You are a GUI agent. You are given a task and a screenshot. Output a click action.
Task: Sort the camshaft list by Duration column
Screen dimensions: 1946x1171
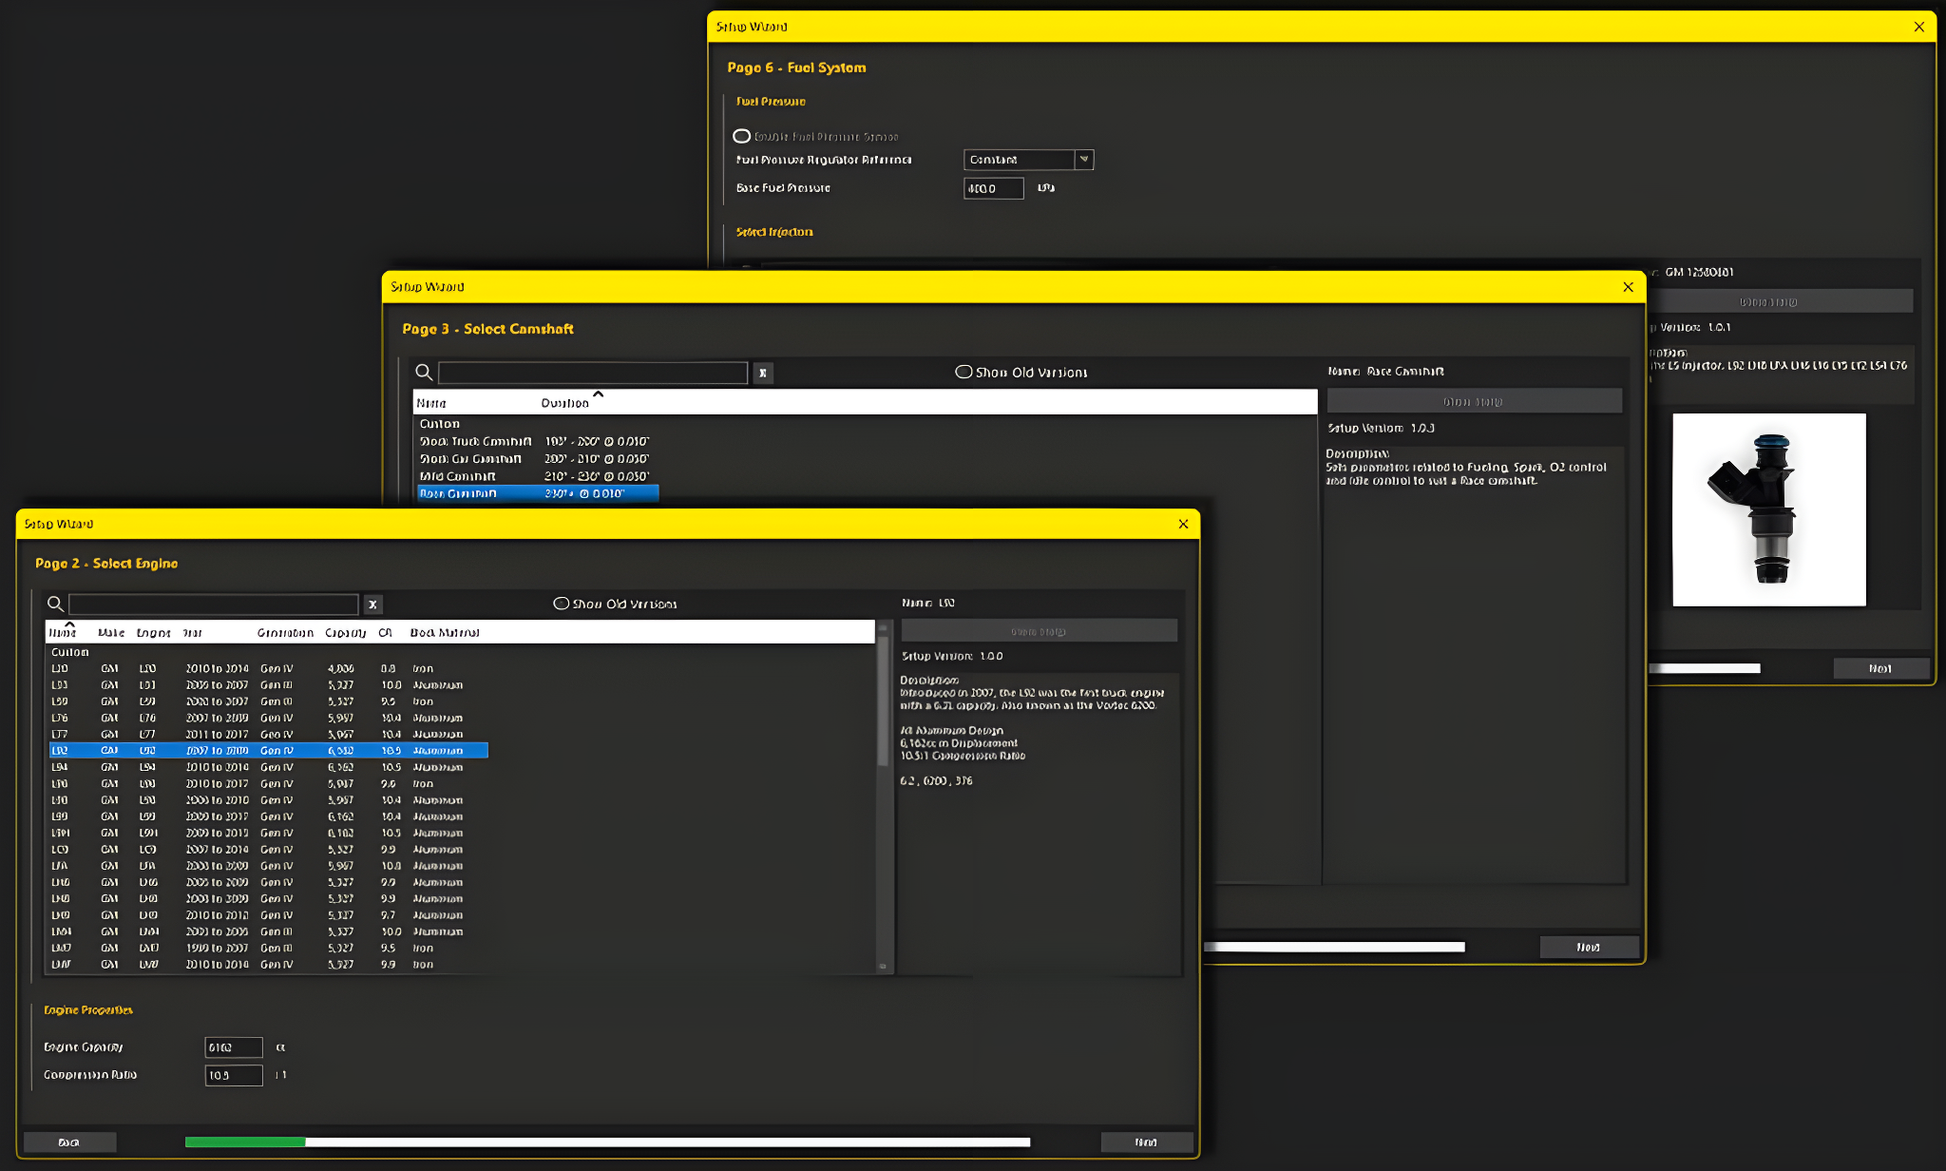pos(565,403)
